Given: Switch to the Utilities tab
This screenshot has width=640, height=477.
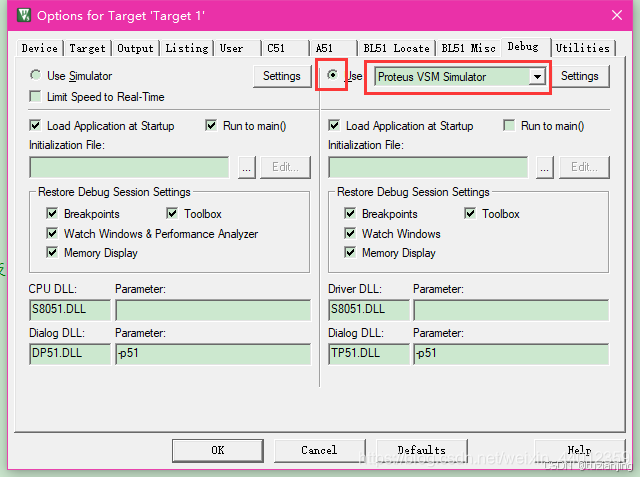Looking at the screenshot, I should (583, 48).
